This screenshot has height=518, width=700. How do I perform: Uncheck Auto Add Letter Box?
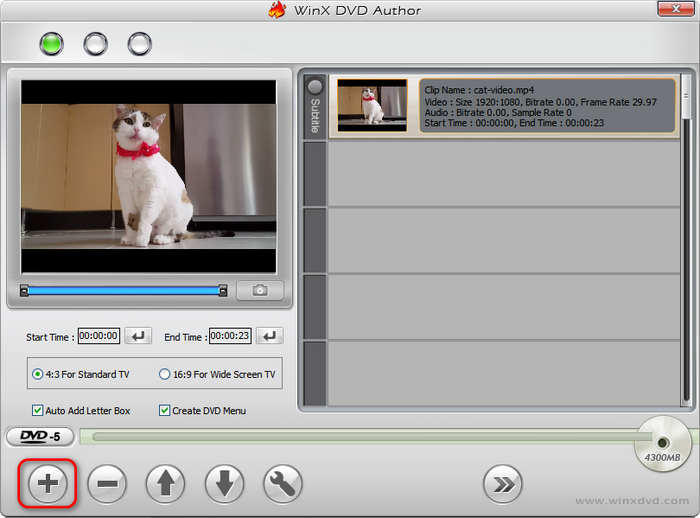(x=38, y=410)
